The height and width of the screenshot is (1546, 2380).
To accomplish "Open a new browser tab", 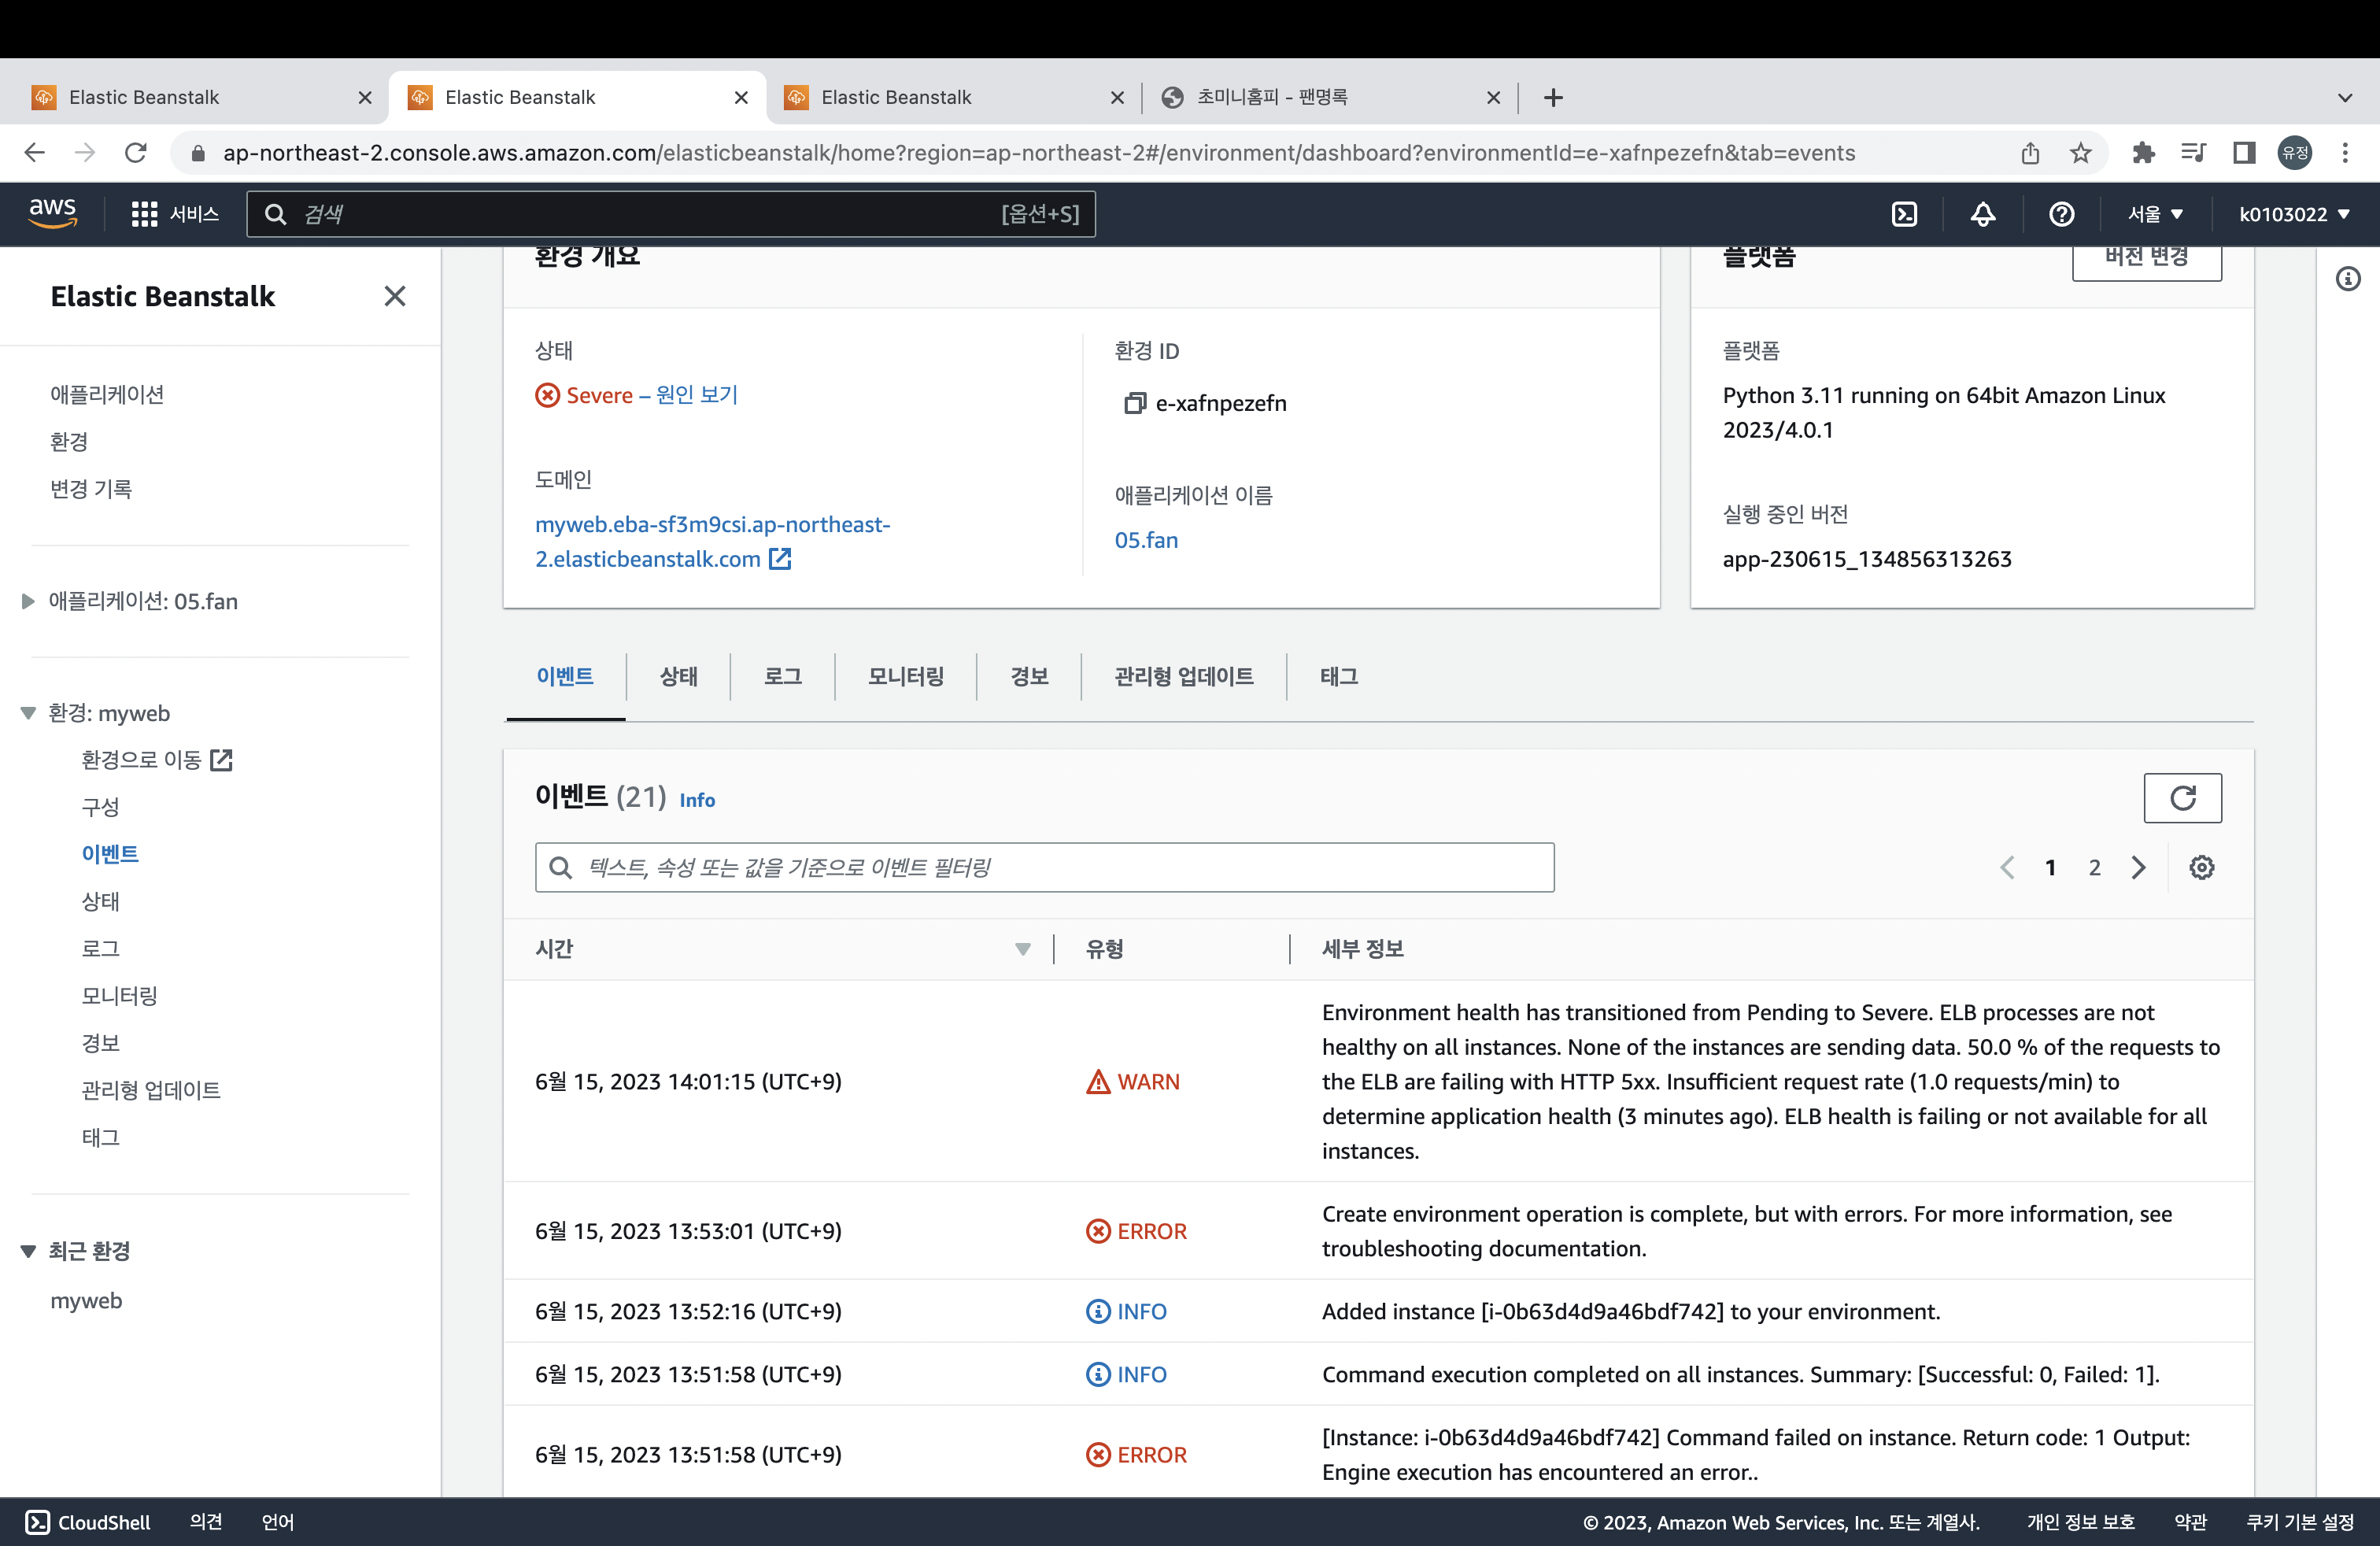I will [x=1553, y=97].
